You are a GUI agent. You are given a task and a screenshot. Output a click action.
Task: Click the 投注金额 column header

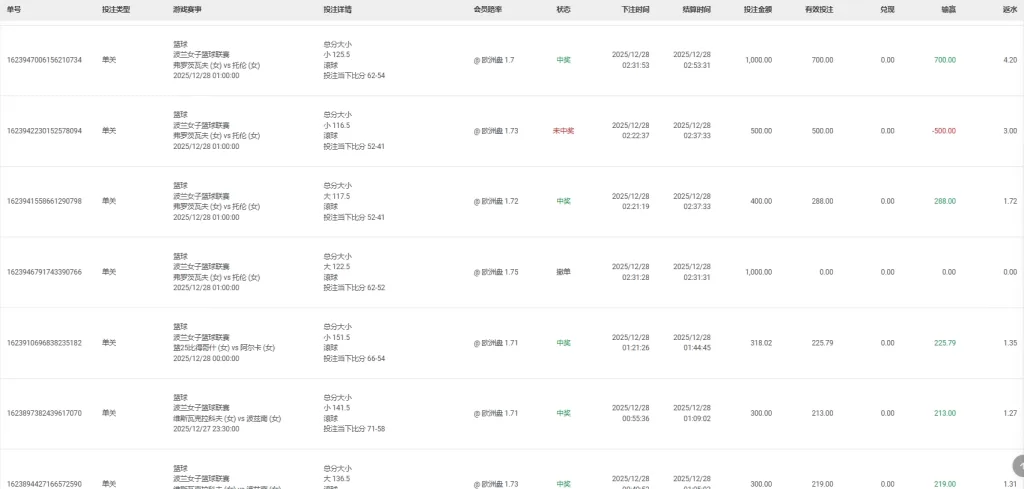757,9
